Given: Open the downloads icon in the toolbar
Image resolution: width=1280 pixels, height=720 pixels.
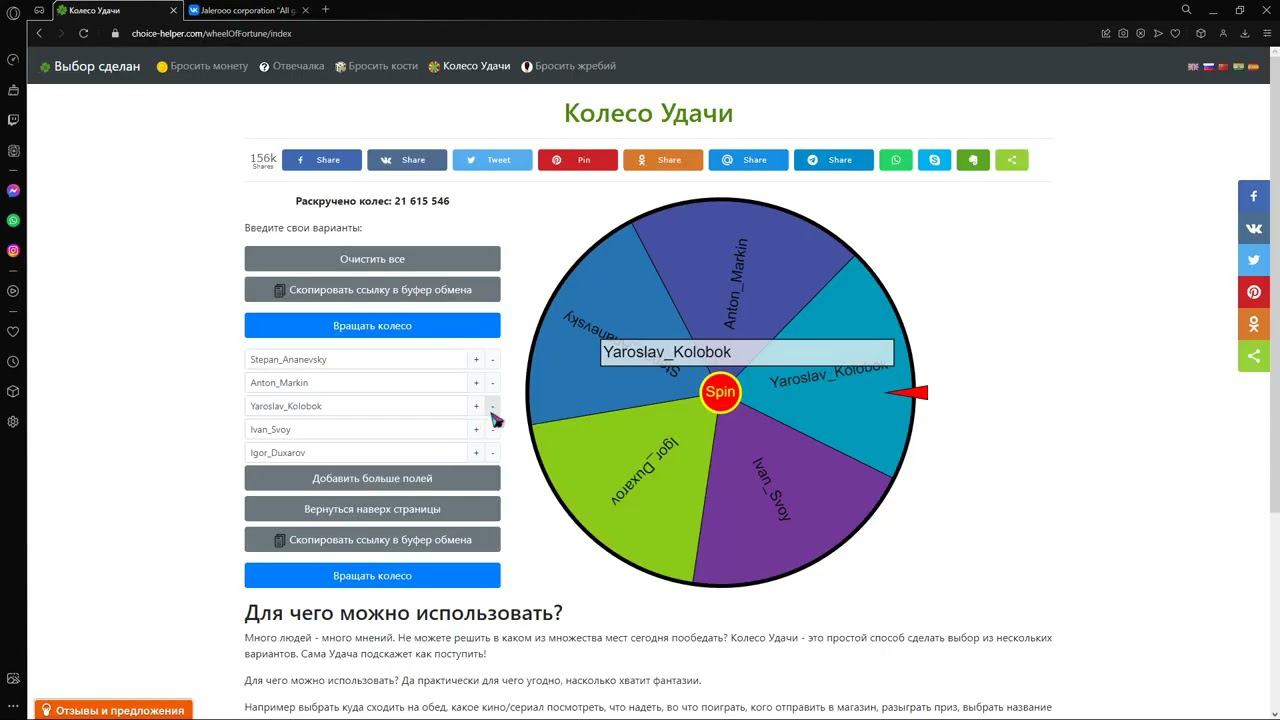Looking at the screenshot, I should [1245, 33].
